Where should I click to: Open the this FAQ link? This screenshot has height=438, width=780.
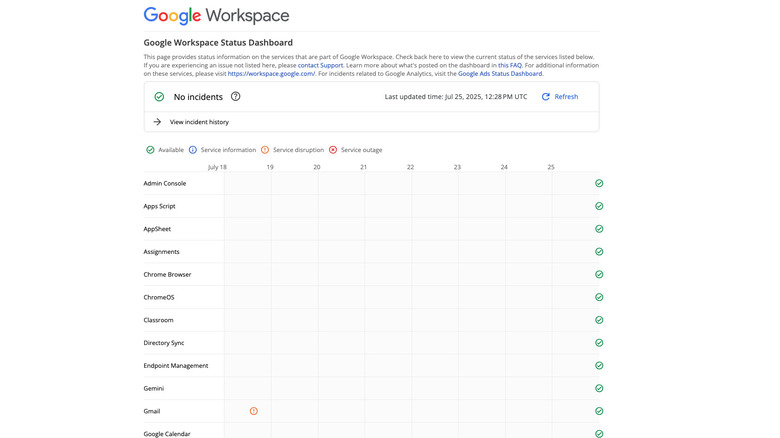[509, 65]
